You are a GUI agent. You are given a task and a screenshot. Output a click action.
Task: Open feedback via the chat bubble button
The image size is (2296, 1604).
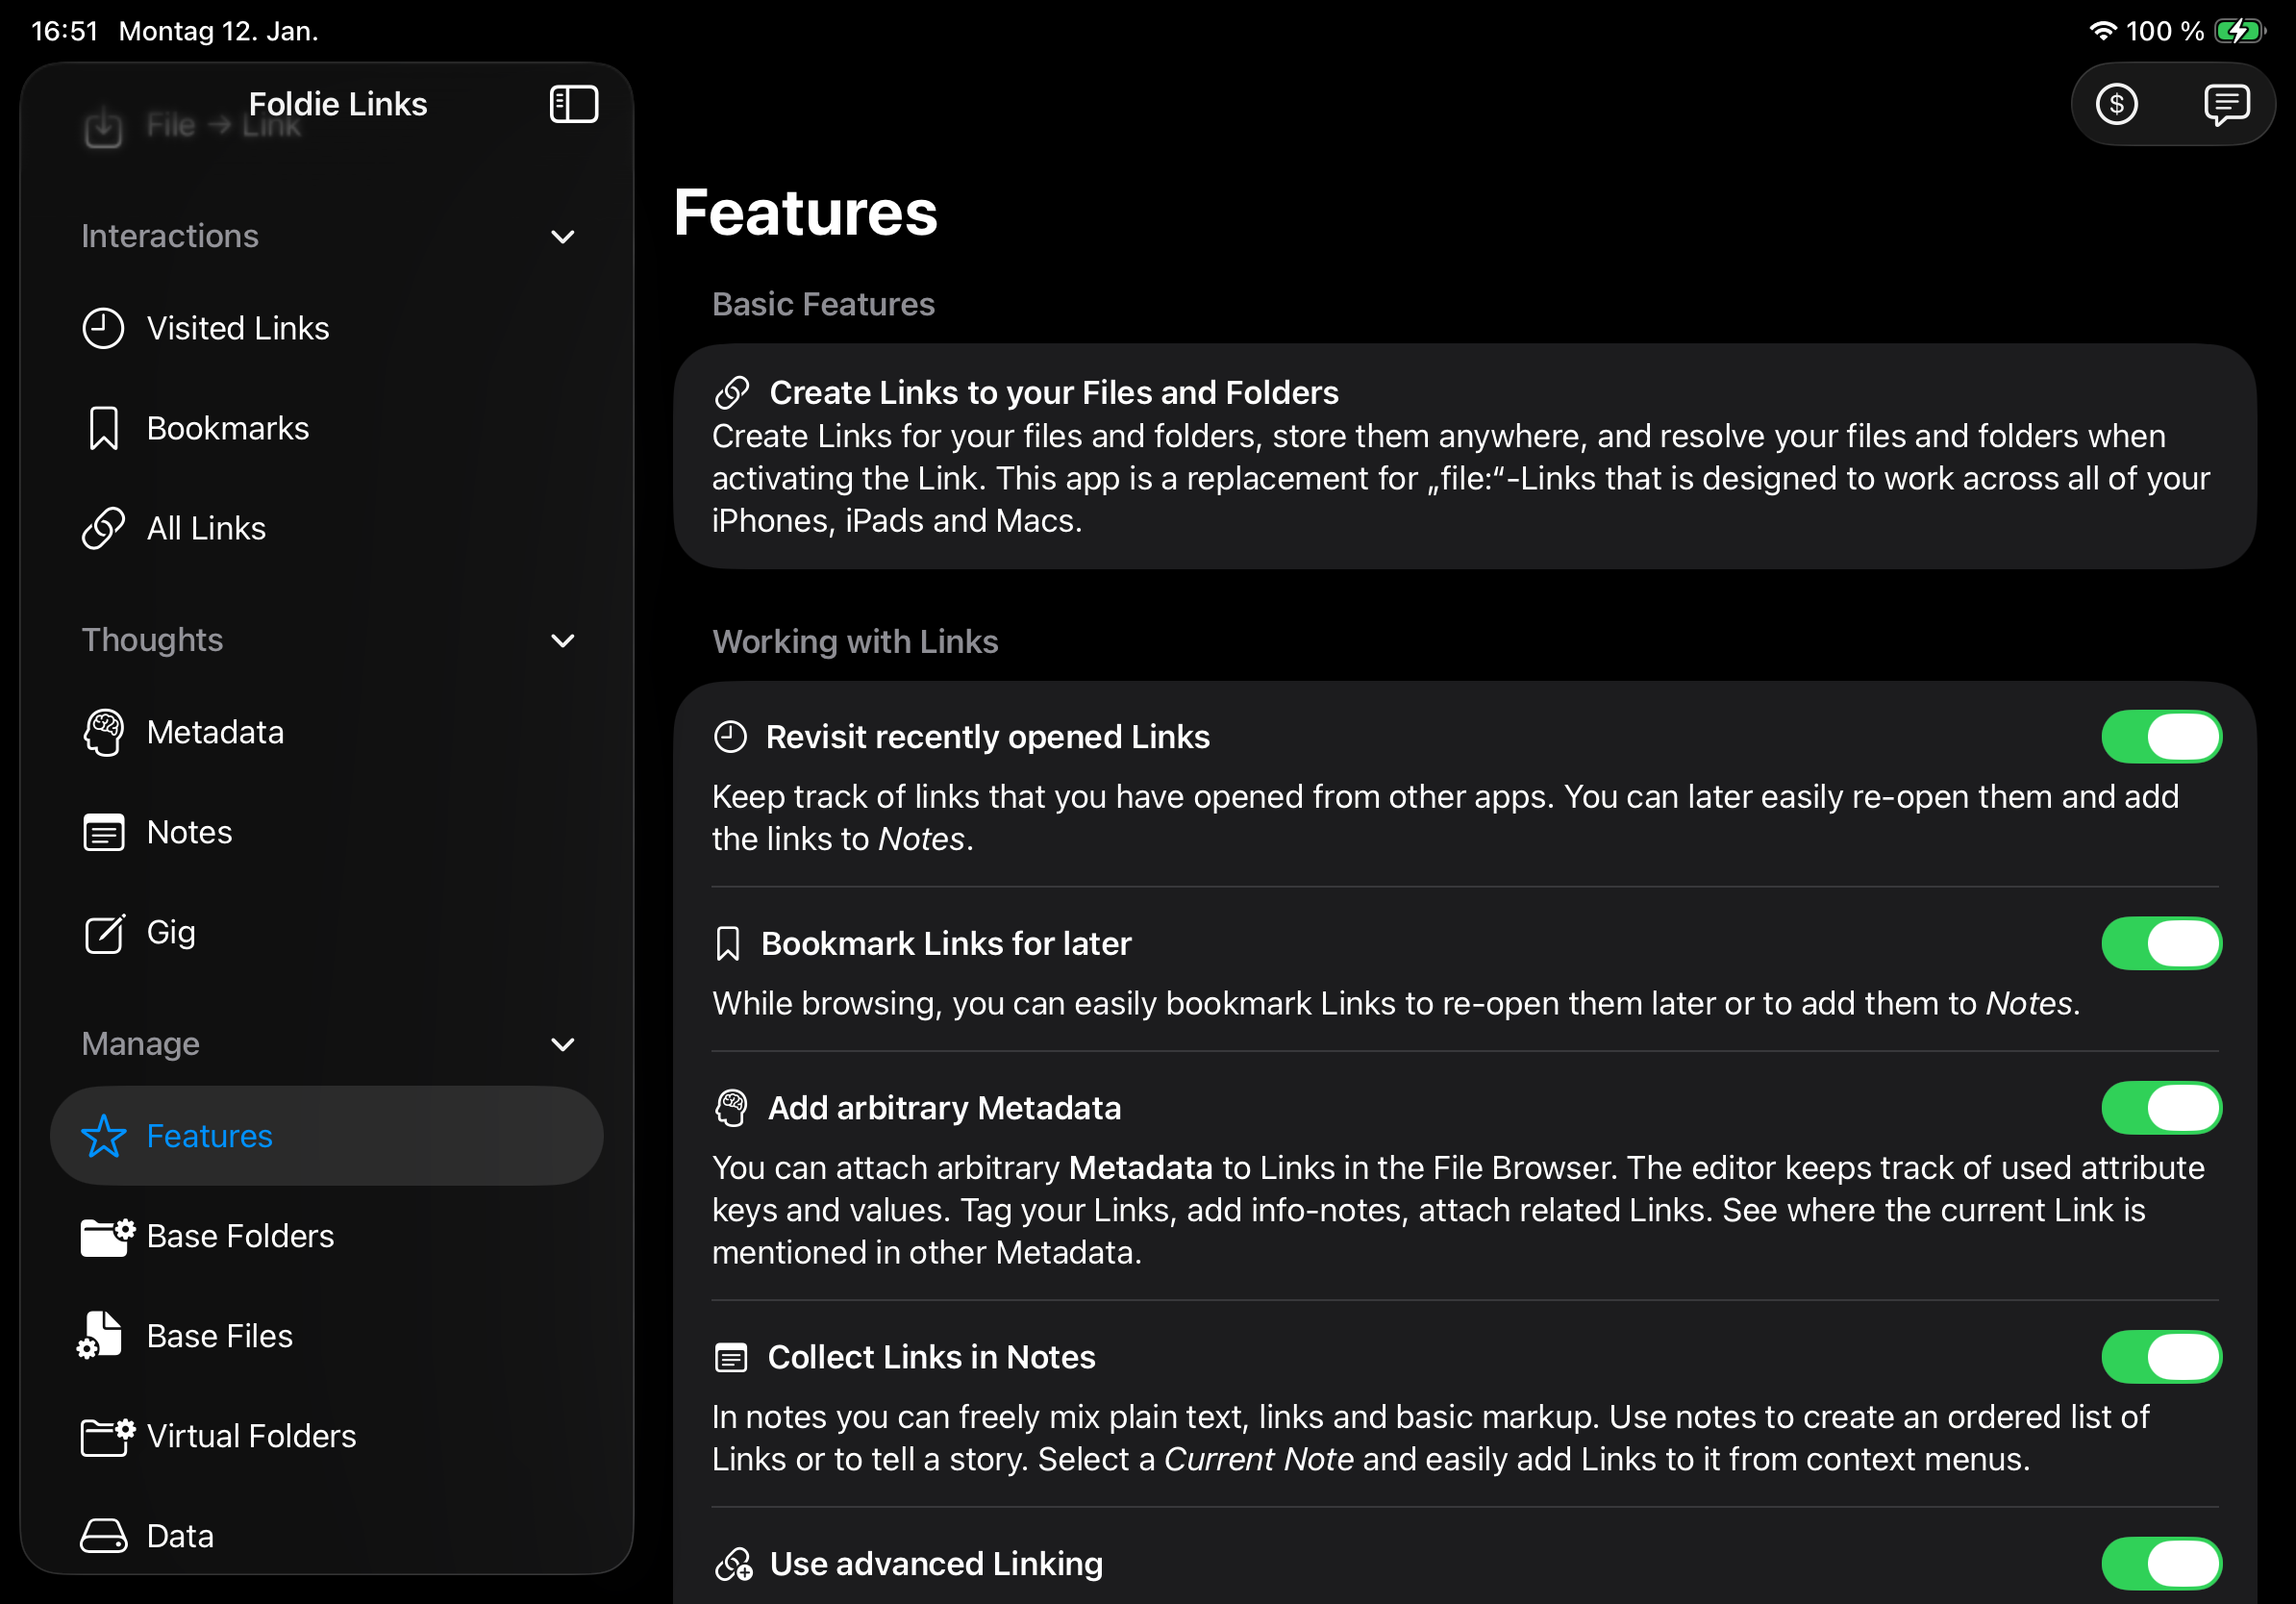2229,103
